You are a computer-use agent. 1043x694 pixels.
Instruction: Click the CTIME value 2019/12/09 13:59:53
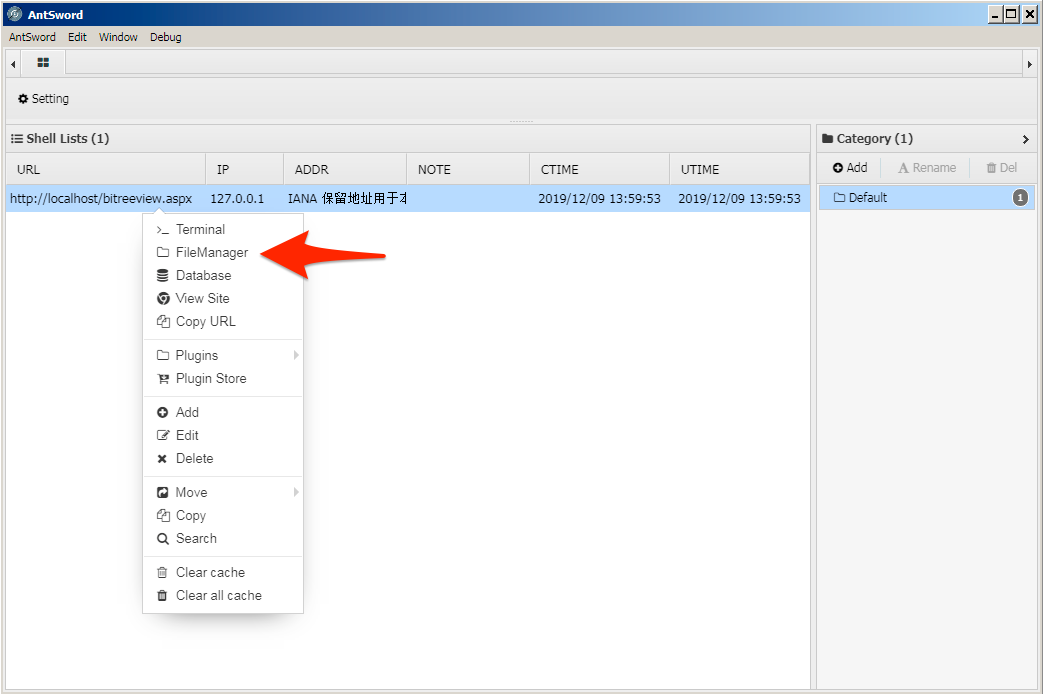pos(599,198)
